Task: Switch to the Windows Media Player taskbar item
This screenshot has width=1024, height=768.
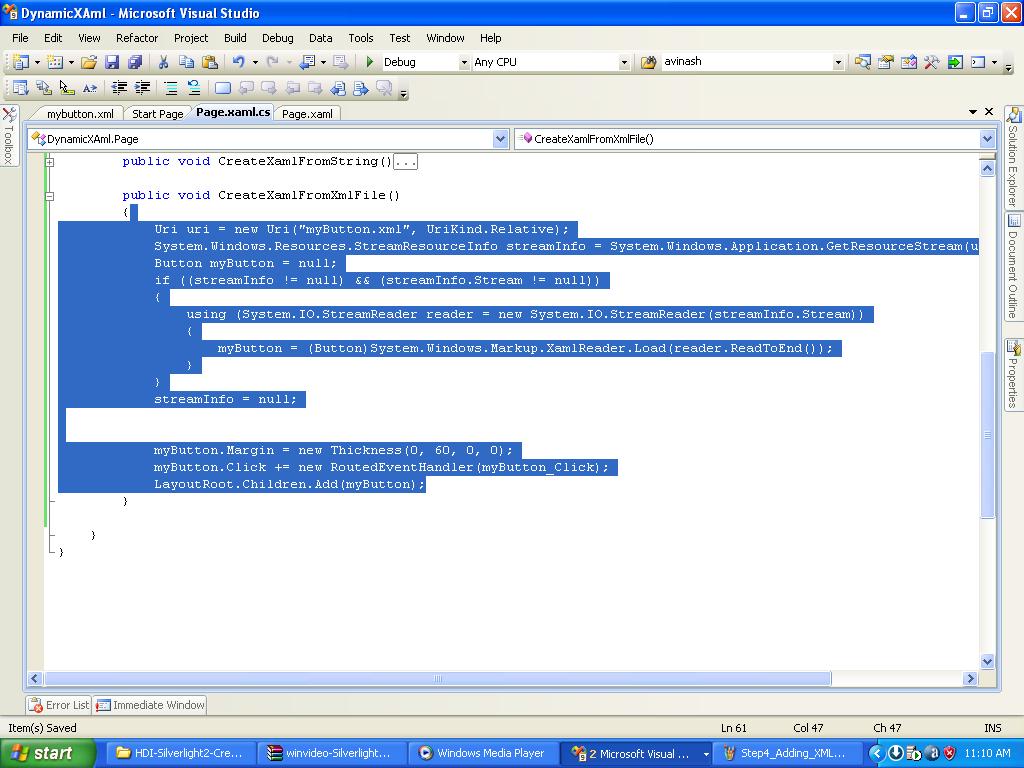Action: tap(482, 754)
